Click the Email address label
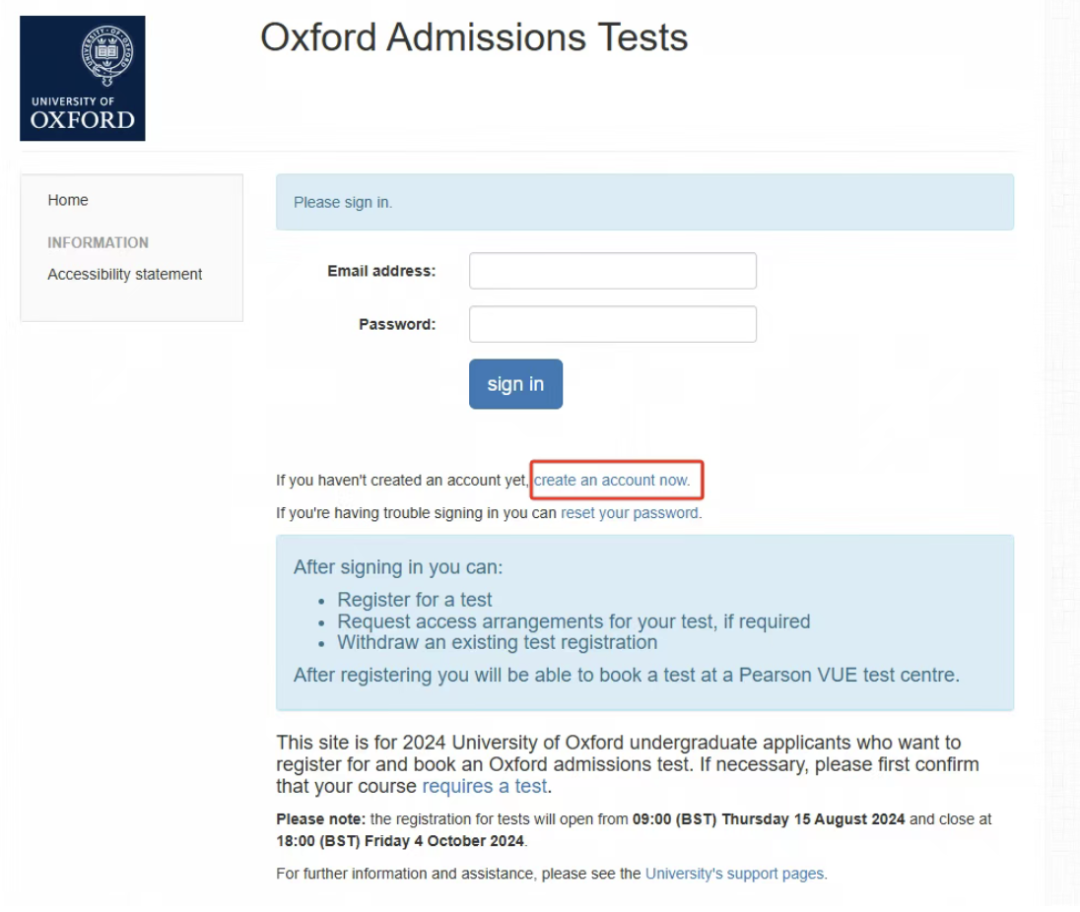 click(x=382, y=271)
